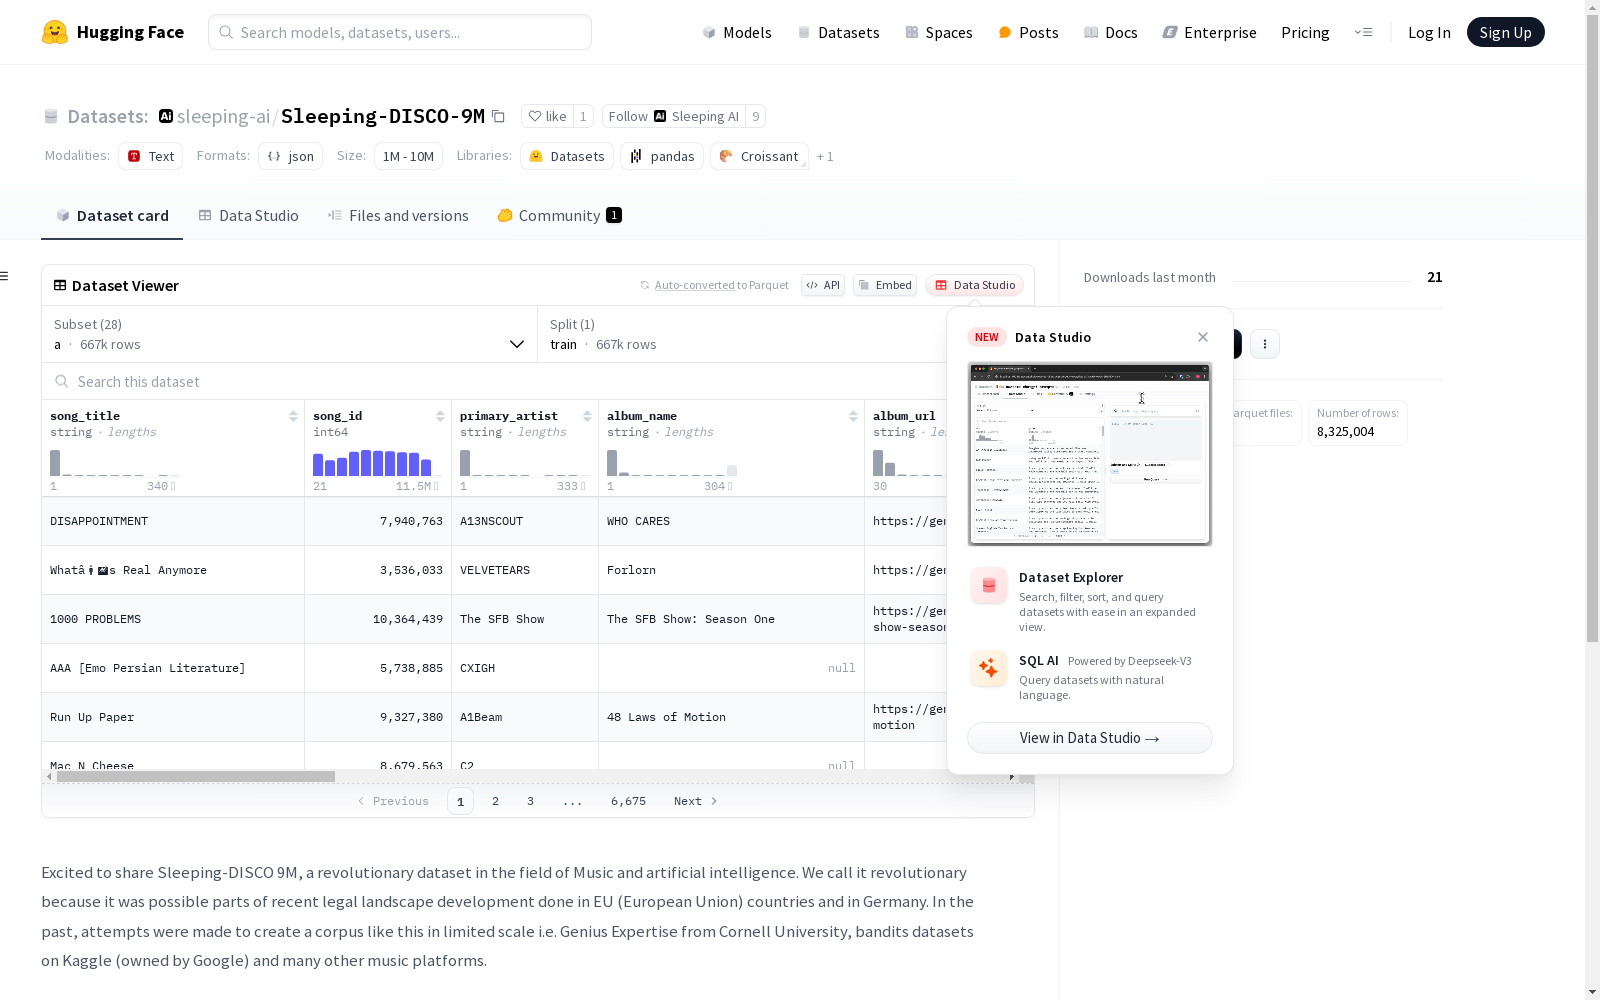Select the 1M - 10M size tag

tap(408, 156)
